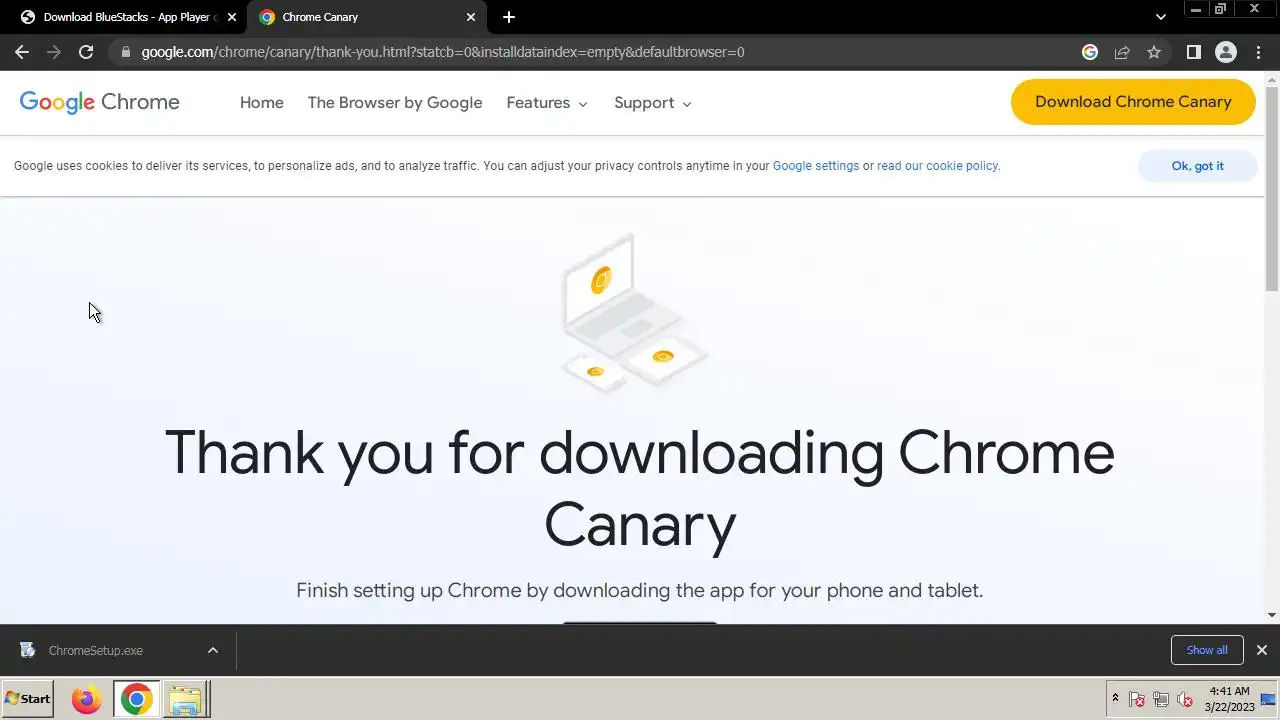1280x720 pixels.
Task: Open the Windows Start menu
Action: point(28,699)
